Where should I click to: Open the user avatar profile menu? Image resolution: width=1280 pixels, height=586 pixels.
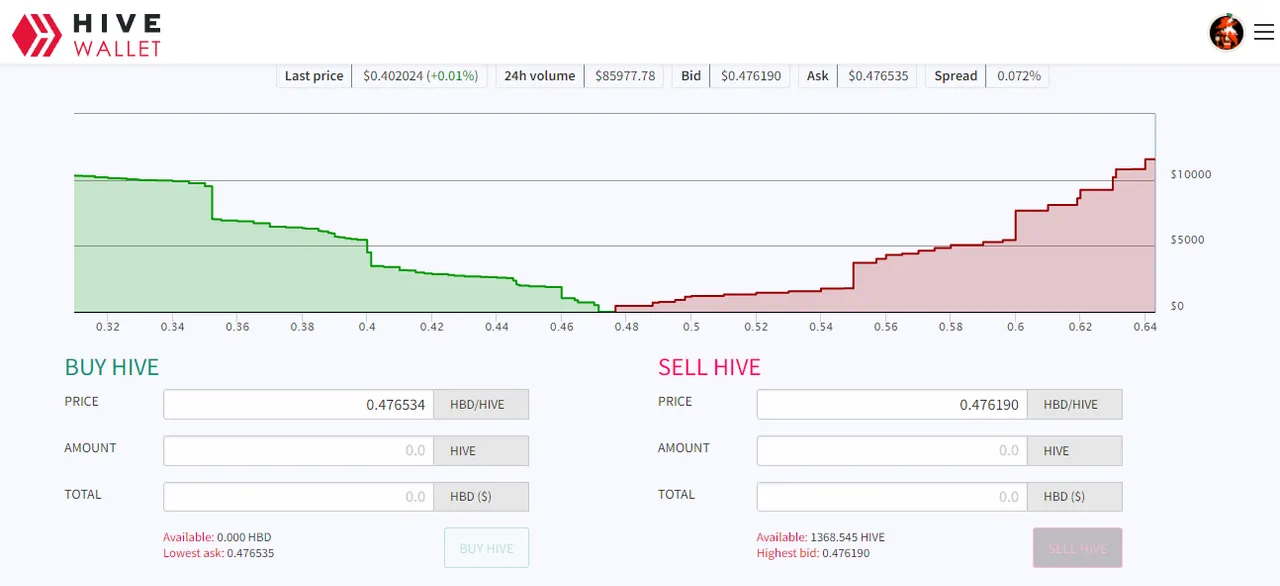1226,33
